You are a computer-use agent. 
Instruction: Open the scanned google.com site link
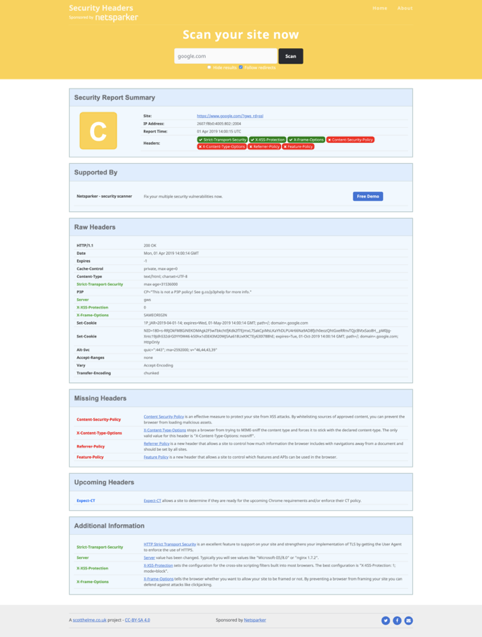pyautogui.click(x=230, y=116)
